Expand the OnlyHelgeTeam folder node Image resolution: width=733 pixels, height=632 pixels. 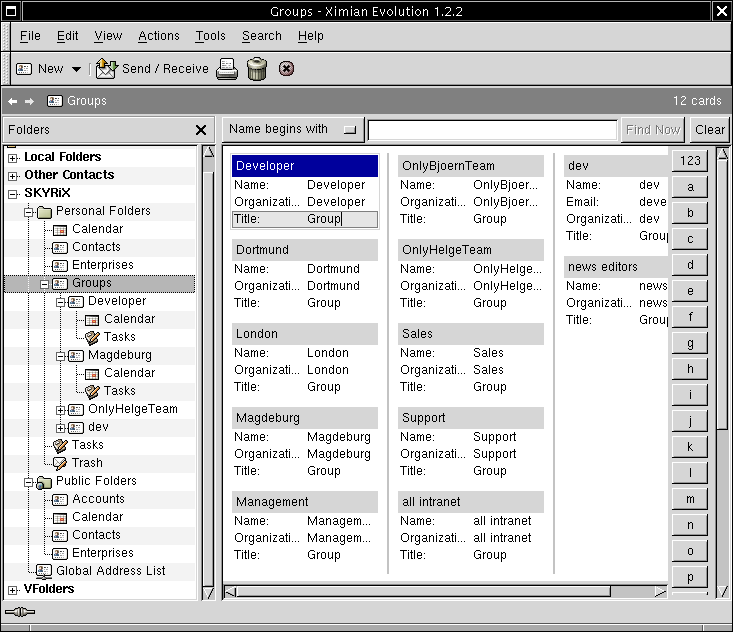60,410
